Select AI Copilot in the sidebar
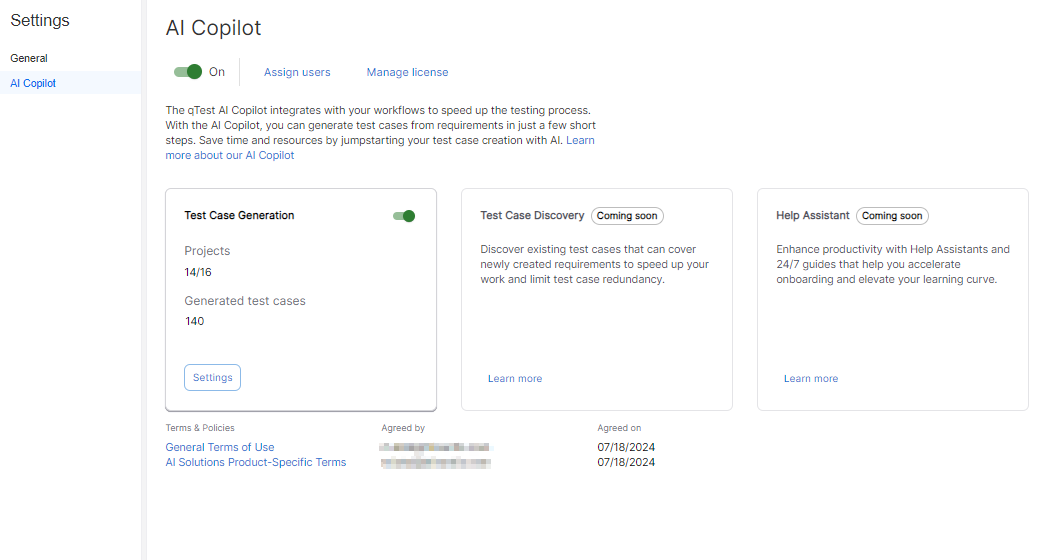 33,83
